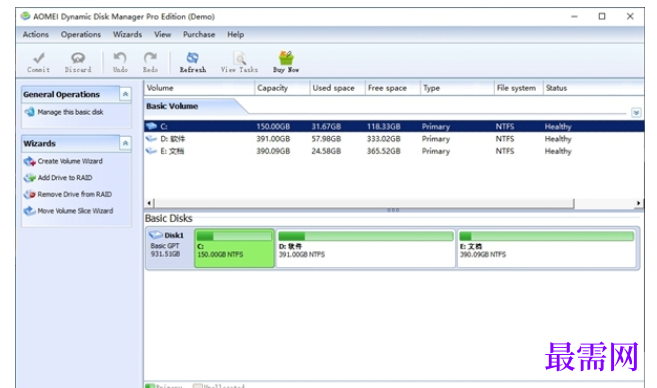Collapse the General Operations panel
The image size is (657, 388).
click(125, 94)
